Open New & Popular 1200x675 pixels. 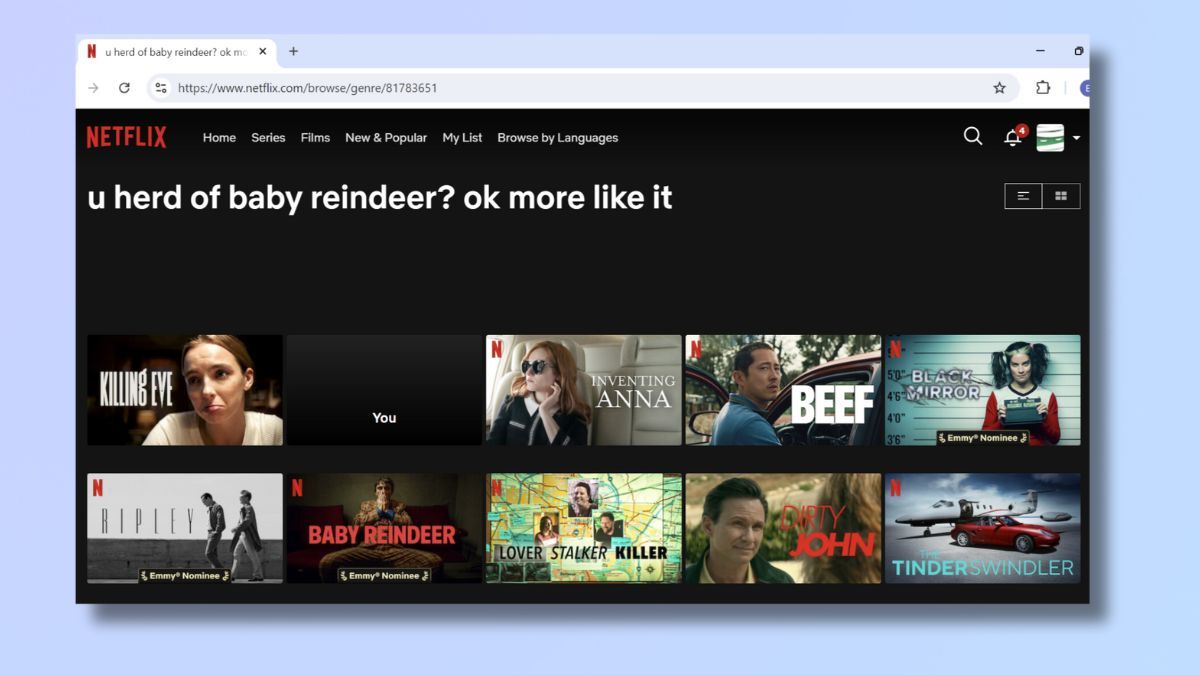[386, 138]
